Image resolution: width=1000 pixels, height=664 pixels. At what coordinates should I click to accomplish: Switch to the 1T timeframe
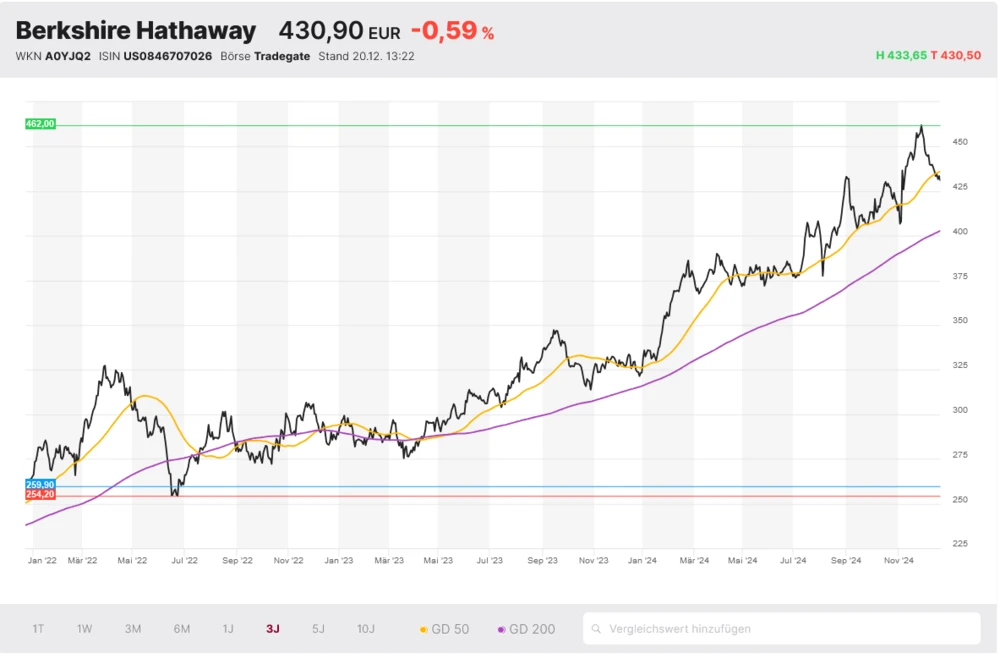(x=38, y=629)
